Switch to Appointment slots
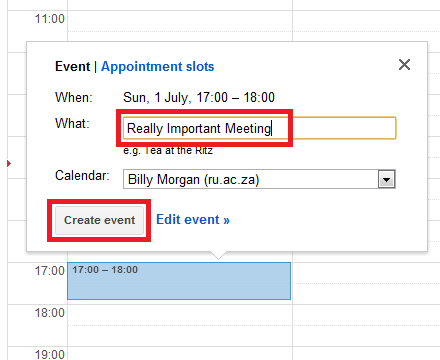 pos(157,66)
